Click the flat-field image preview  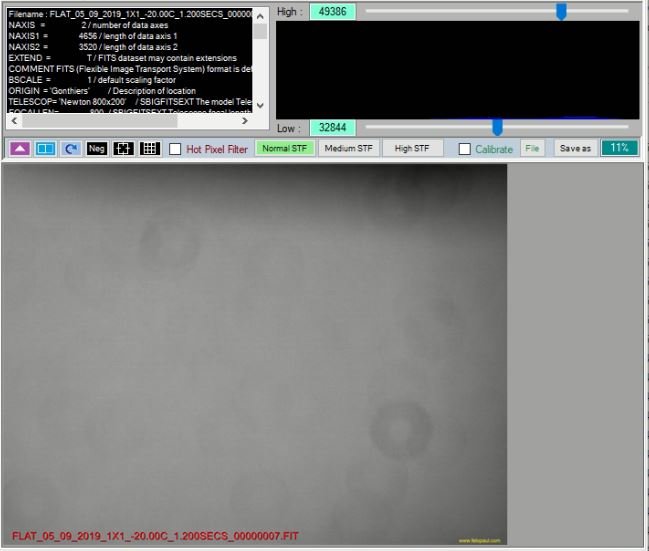pos(254,355)
